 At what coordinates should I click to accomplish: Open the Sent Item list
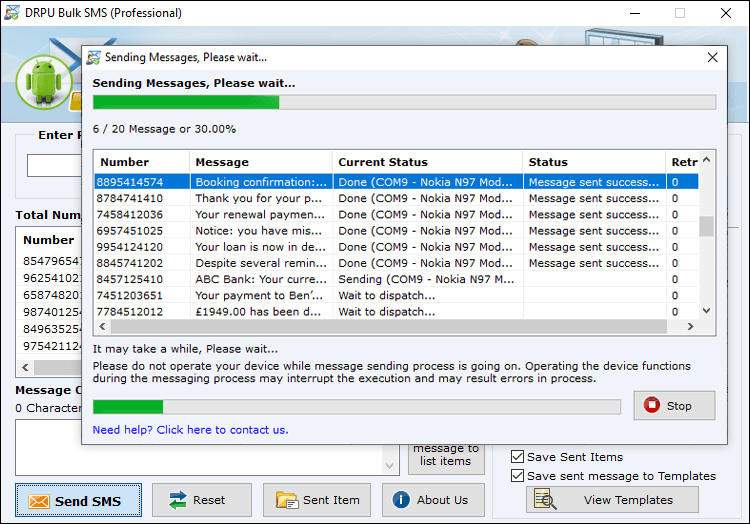[x=317, y=500]
